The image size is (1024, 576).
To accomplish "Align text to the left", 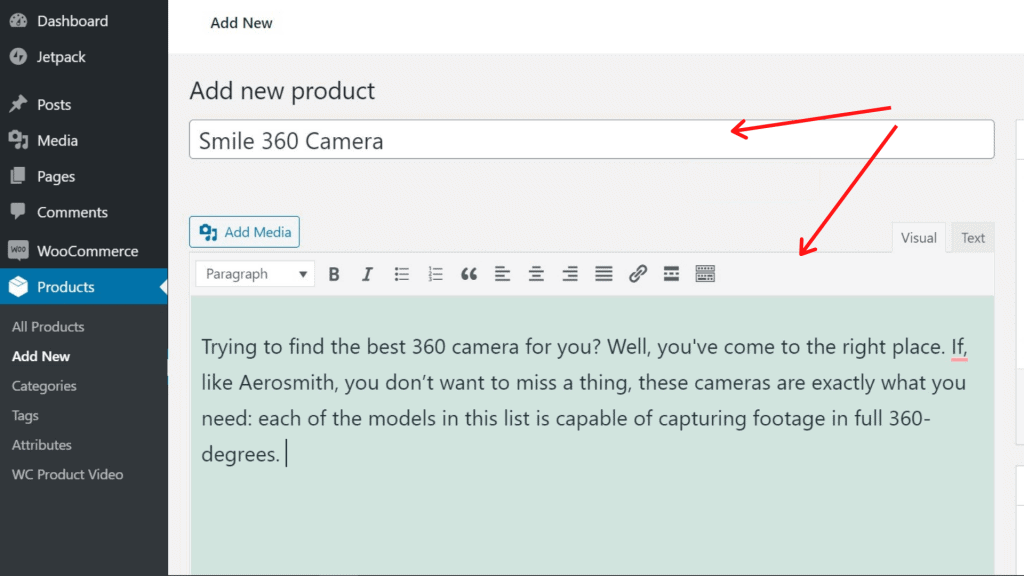I will (x=502, y=274).
